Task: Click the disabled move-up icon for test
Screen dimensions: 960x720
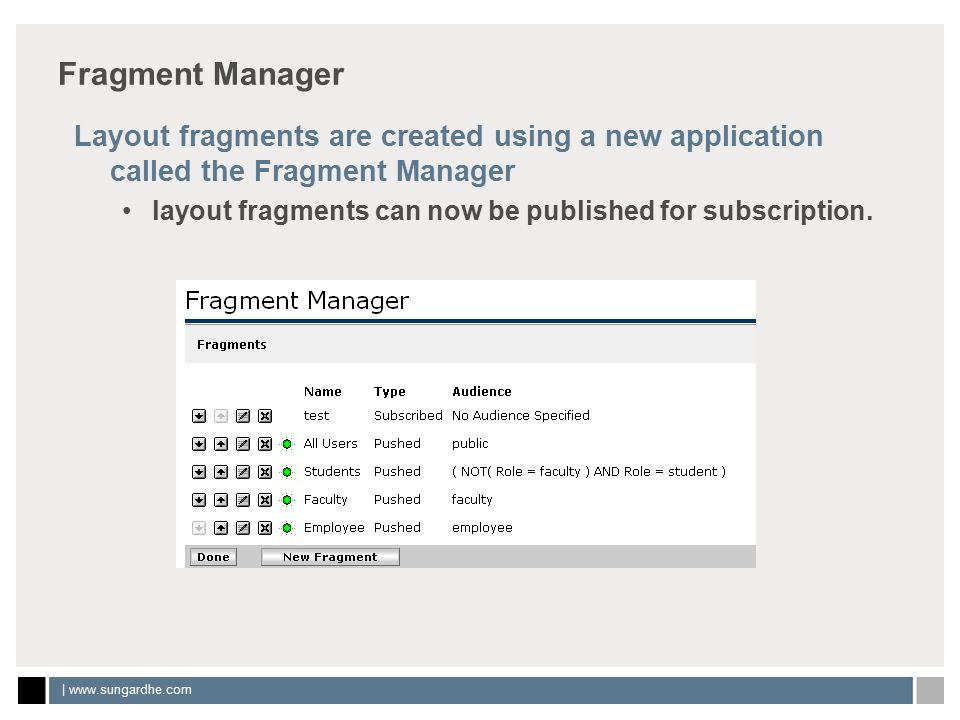Action: (x=221, y=416)
